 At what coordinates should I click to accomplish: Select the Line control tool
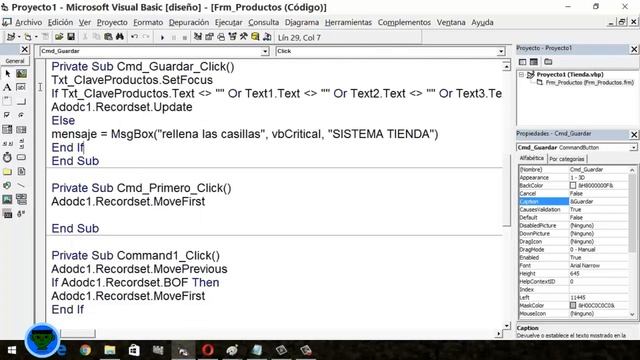(21, 185)
